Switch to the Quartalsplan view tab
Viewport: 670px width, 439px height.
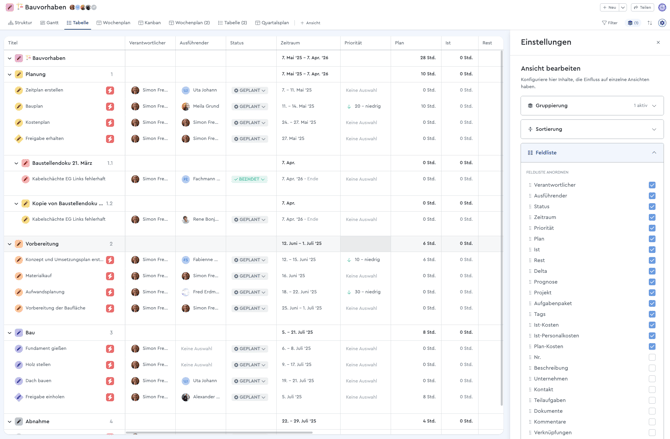pyautogui.click(x=272, y=23)
